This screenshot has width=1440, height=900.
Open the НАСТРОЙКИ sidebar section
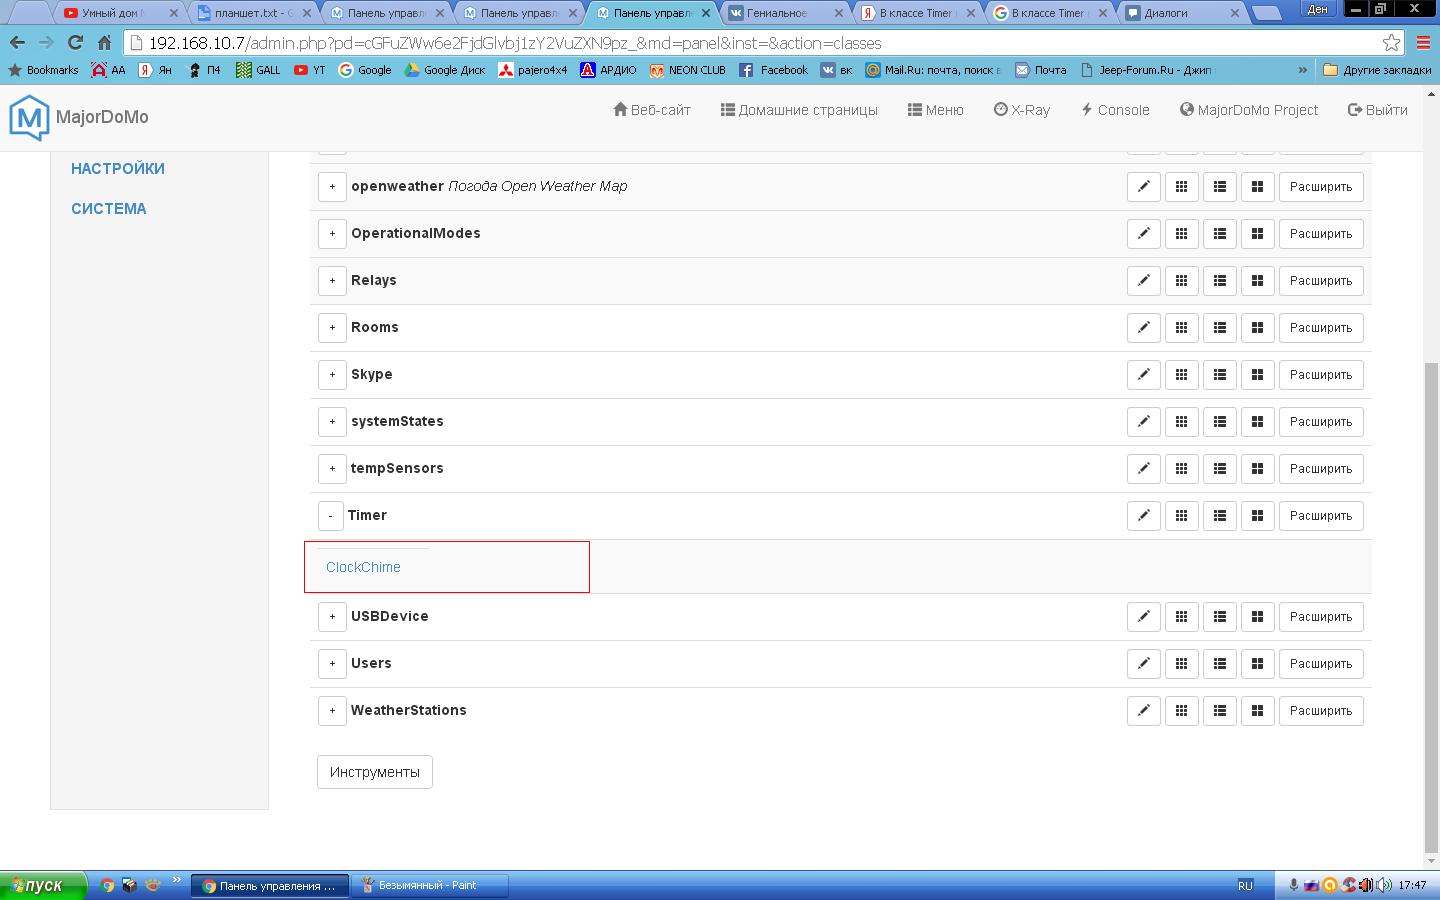[x=118, y=169]
